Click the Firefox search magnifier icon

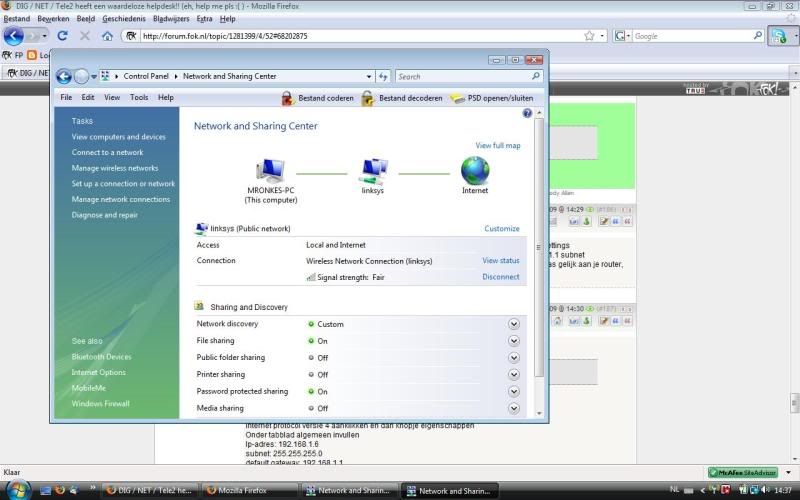pyautogui.click(x=758, y=36)
